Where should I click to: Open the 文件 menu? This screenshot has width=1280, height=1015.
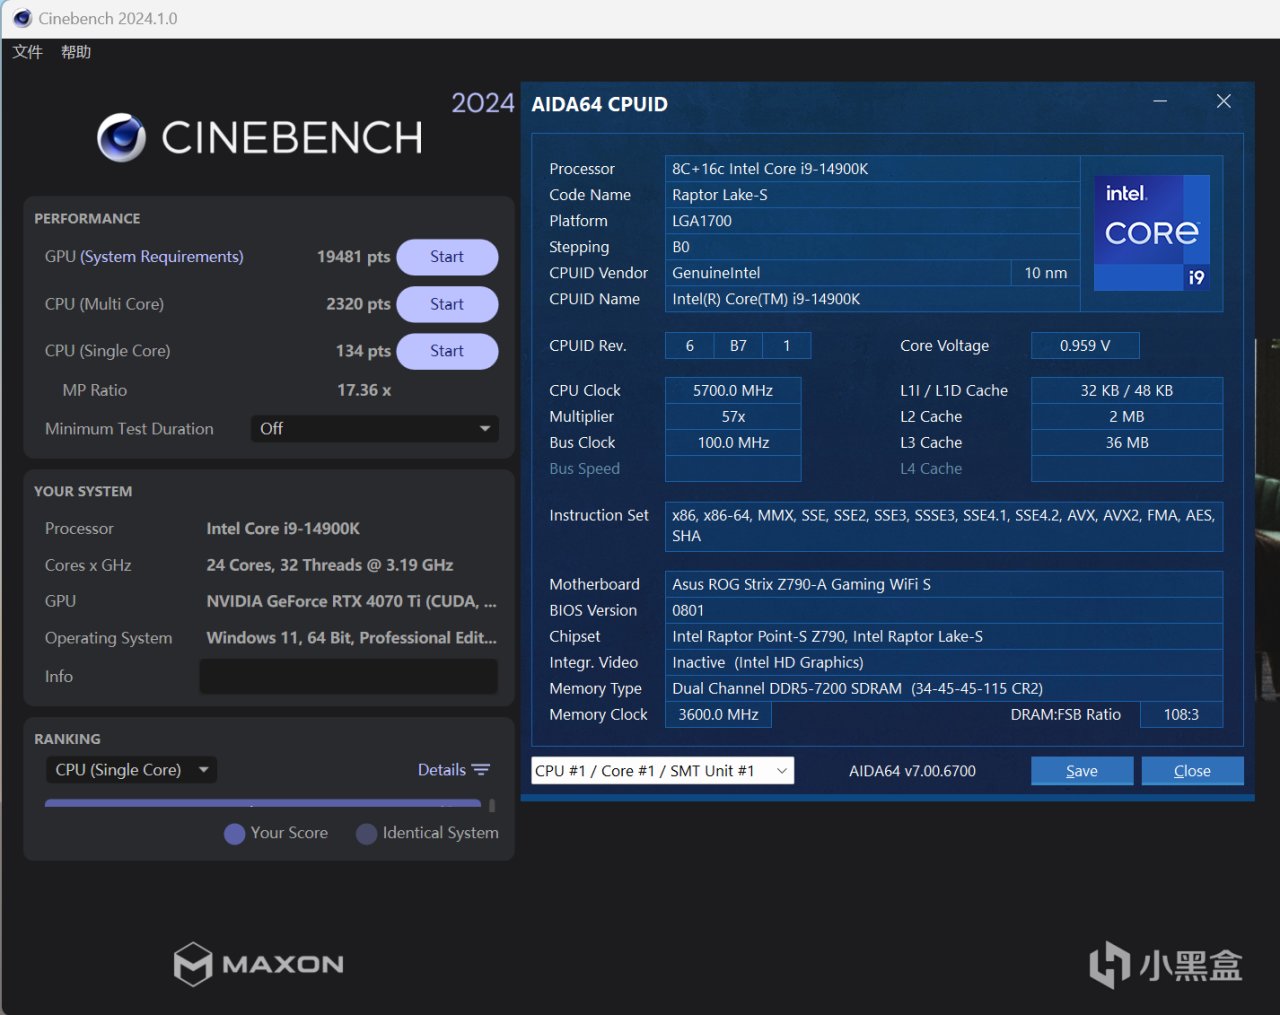coord(27,51)
